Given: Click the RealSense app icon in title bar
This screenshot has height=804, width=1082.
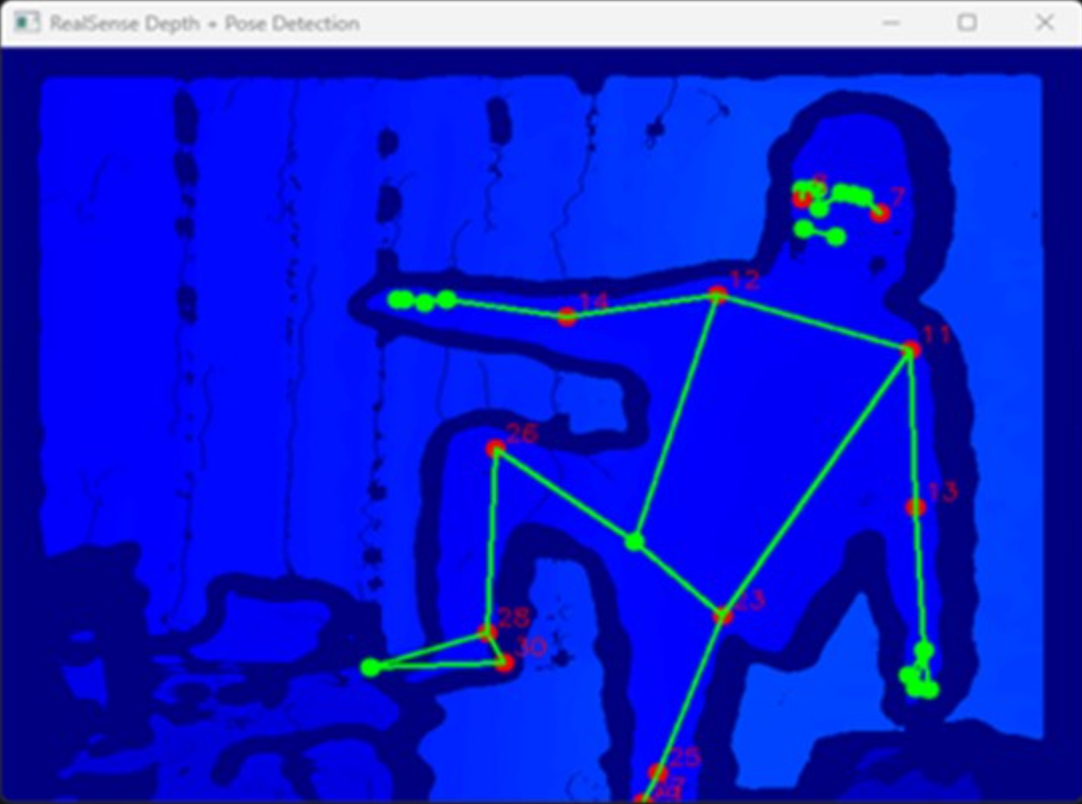Looking at the screenshot, I should click(x=26, y=23).
